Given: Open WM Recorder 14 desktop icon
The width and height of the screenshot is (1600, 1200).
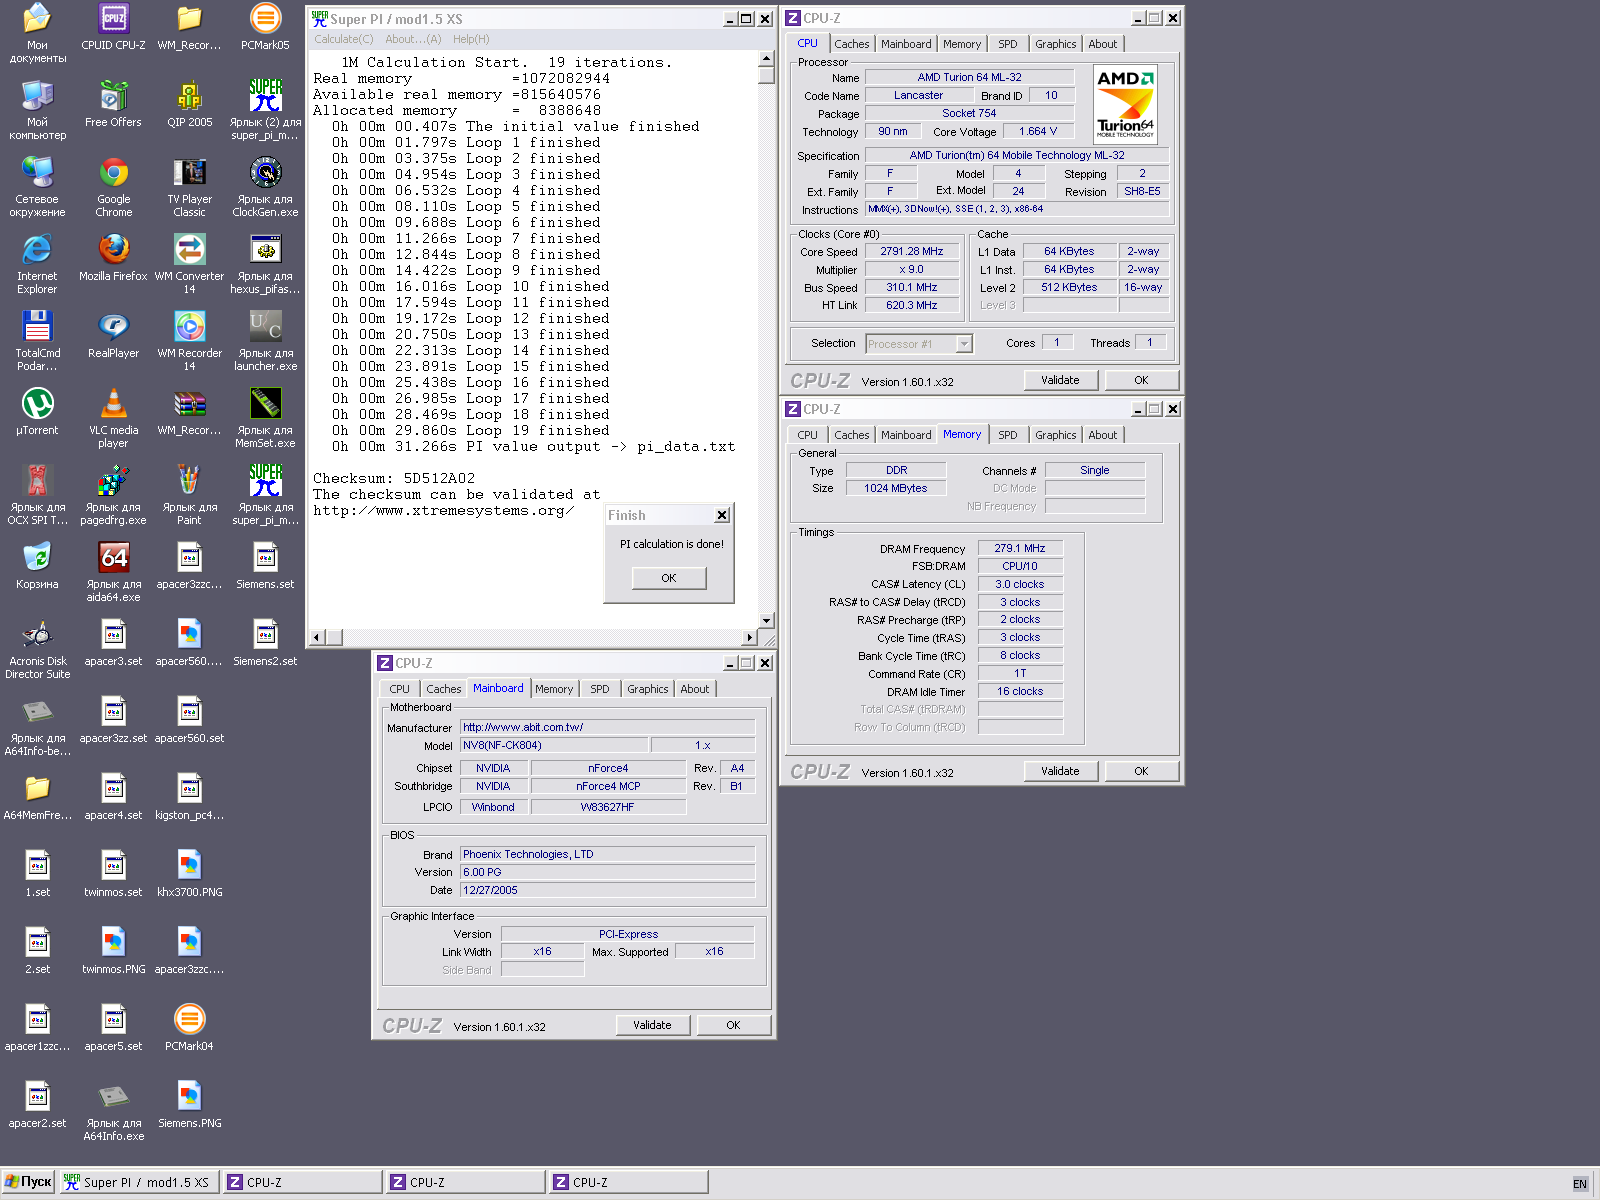Looking at the screenshot, I should pos(189,341).
